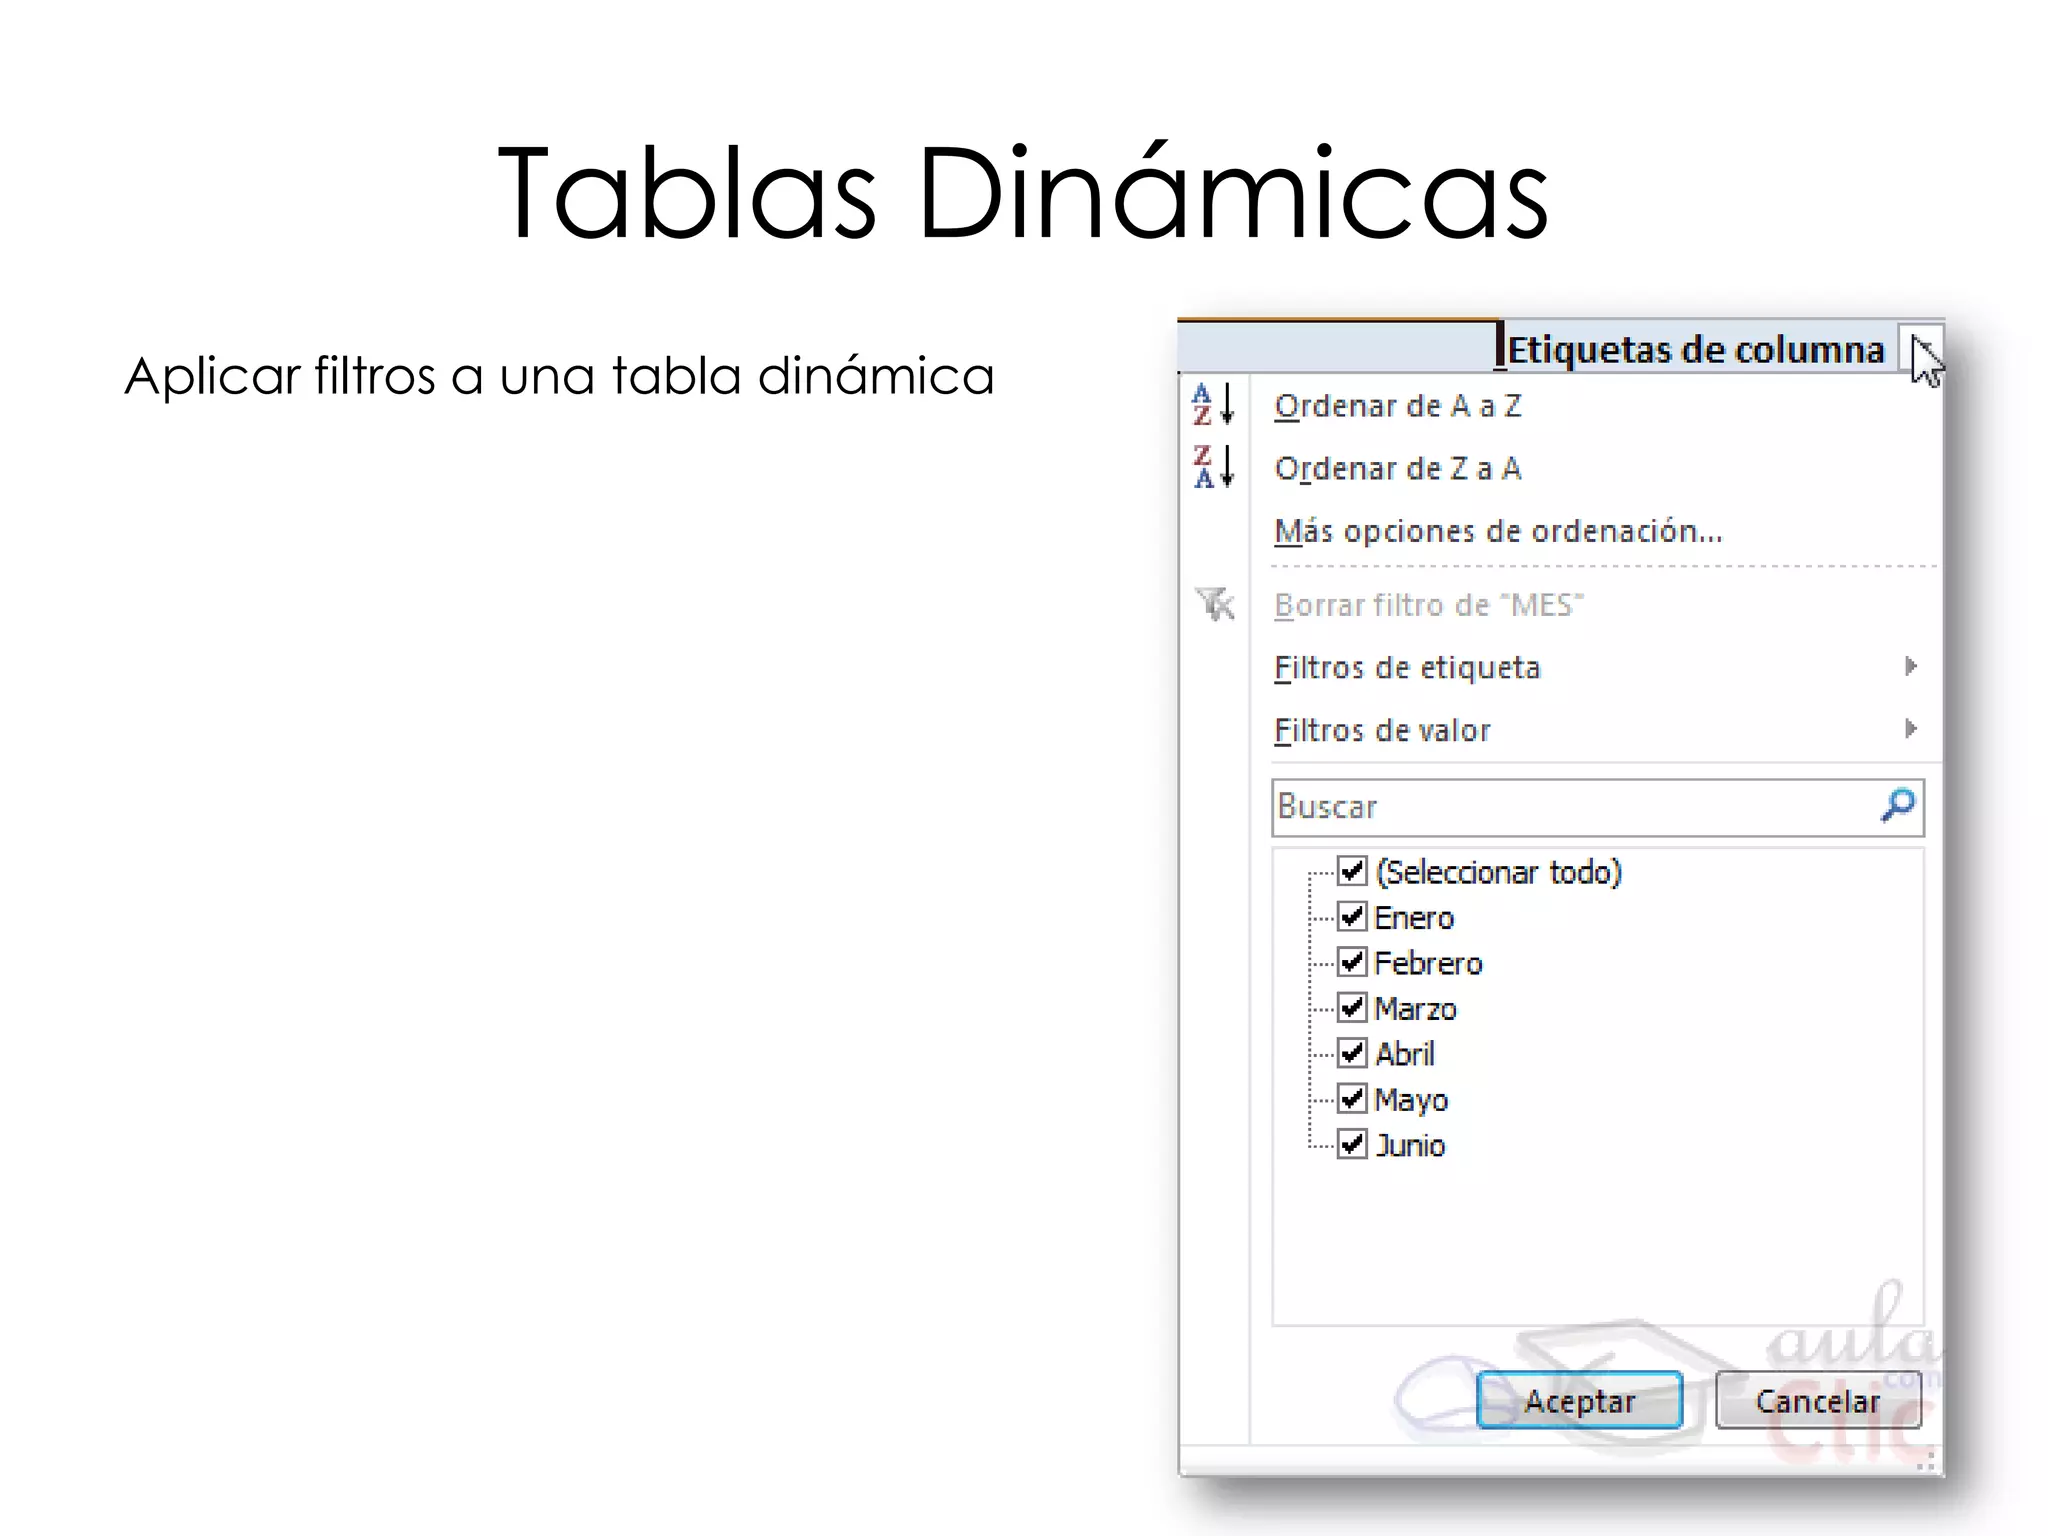Screen dimensions: 2048x1536
Task: Choose Ordenar de A a Z
Action: (1398, 406)
